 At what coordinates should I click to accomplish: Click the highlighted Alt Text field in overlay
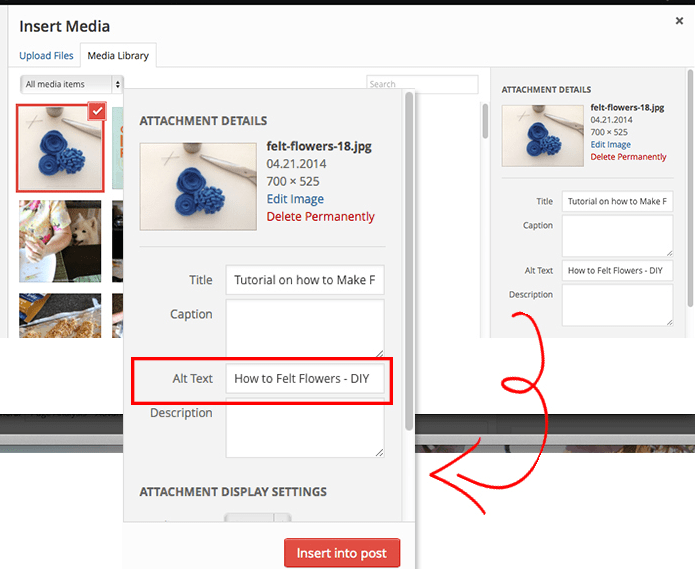[x=305, y=379]
